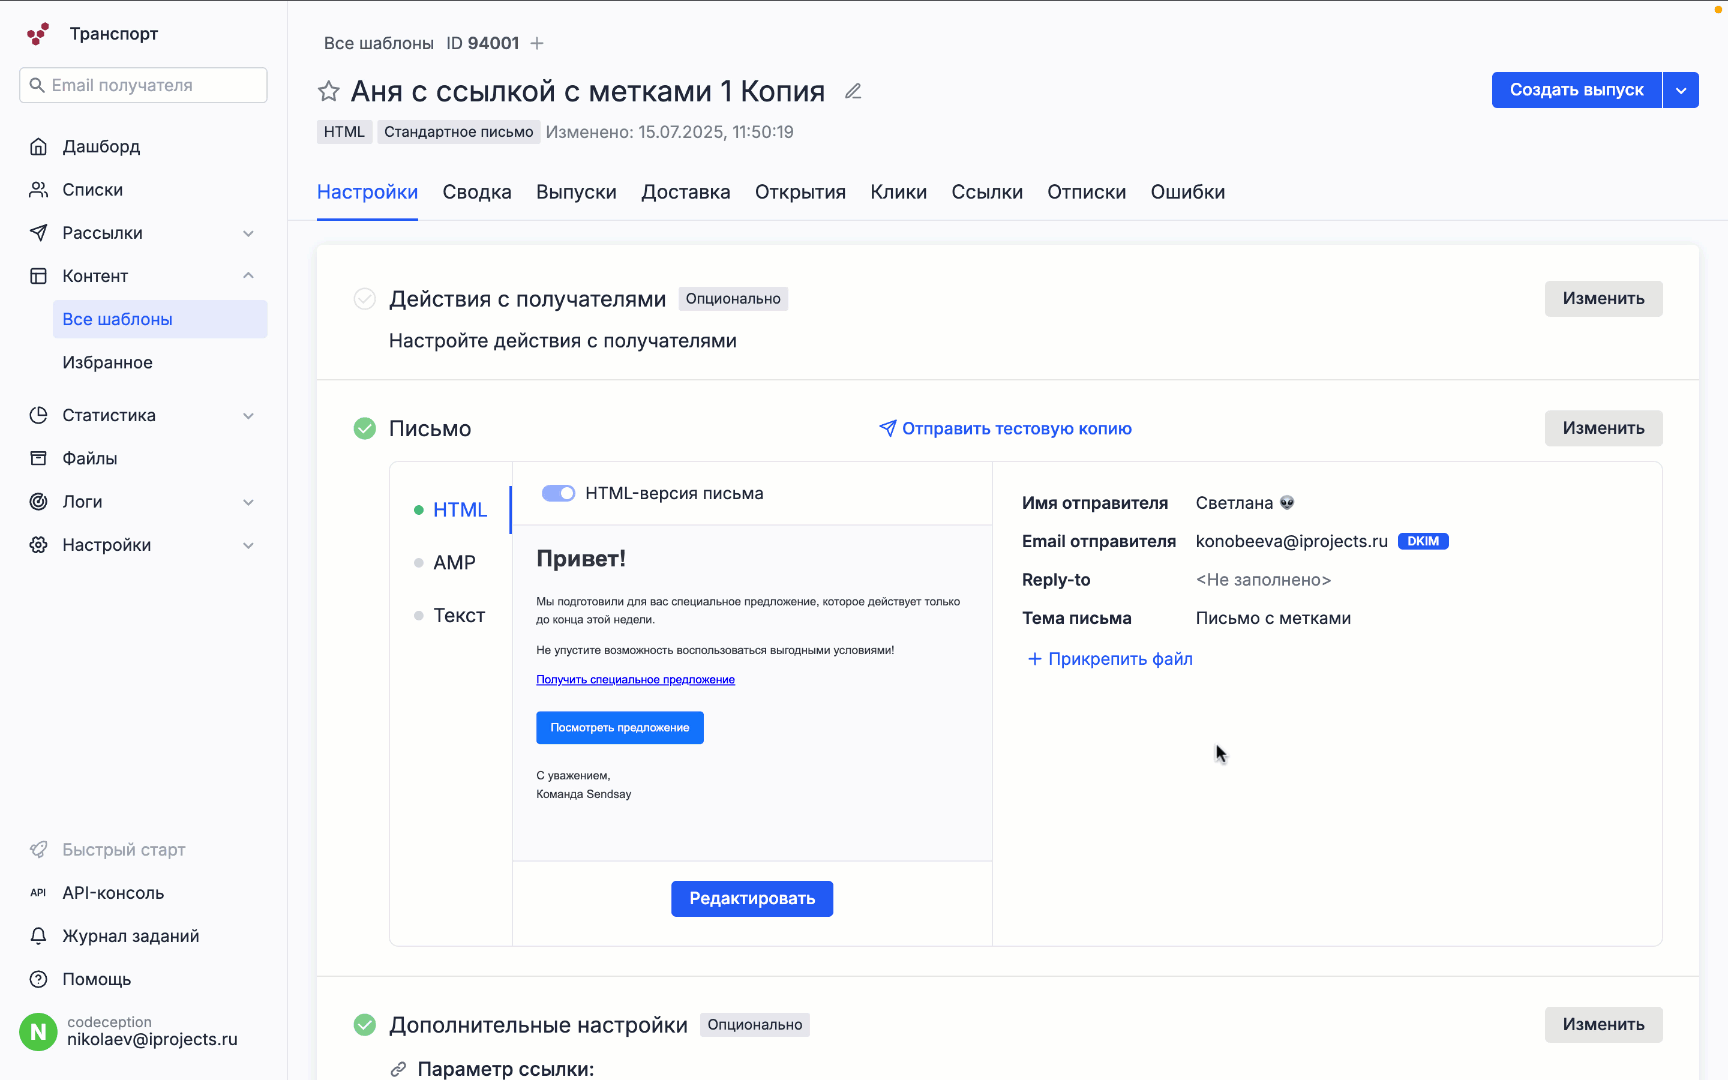Click the green checkmark next to Письмо
The width and height of the screenshot is (1728, 1080).
[365, 429]
